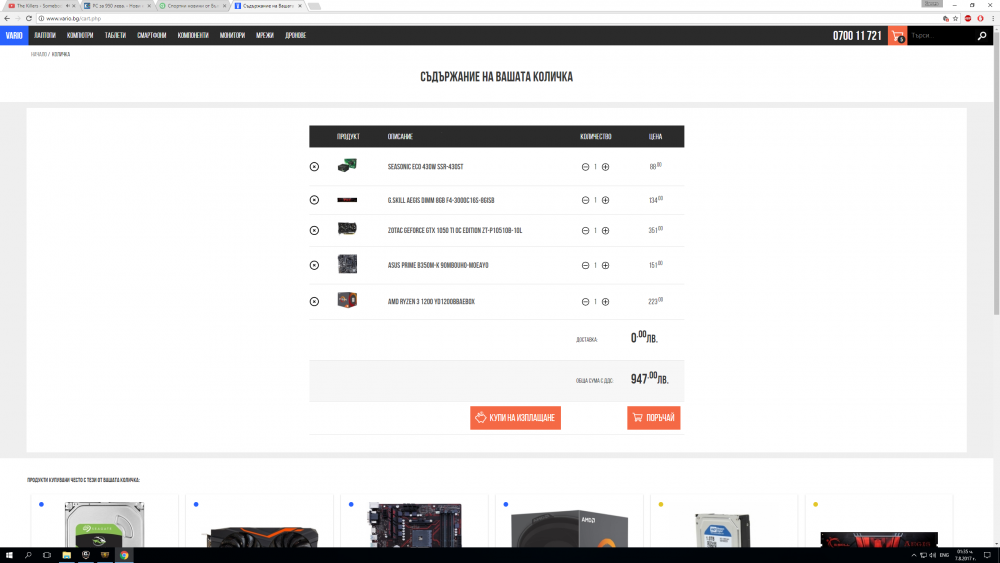Open the Смартфони menu
Image resolution: width=1000 pixels, height=563 pixels.
click(151, 36)
